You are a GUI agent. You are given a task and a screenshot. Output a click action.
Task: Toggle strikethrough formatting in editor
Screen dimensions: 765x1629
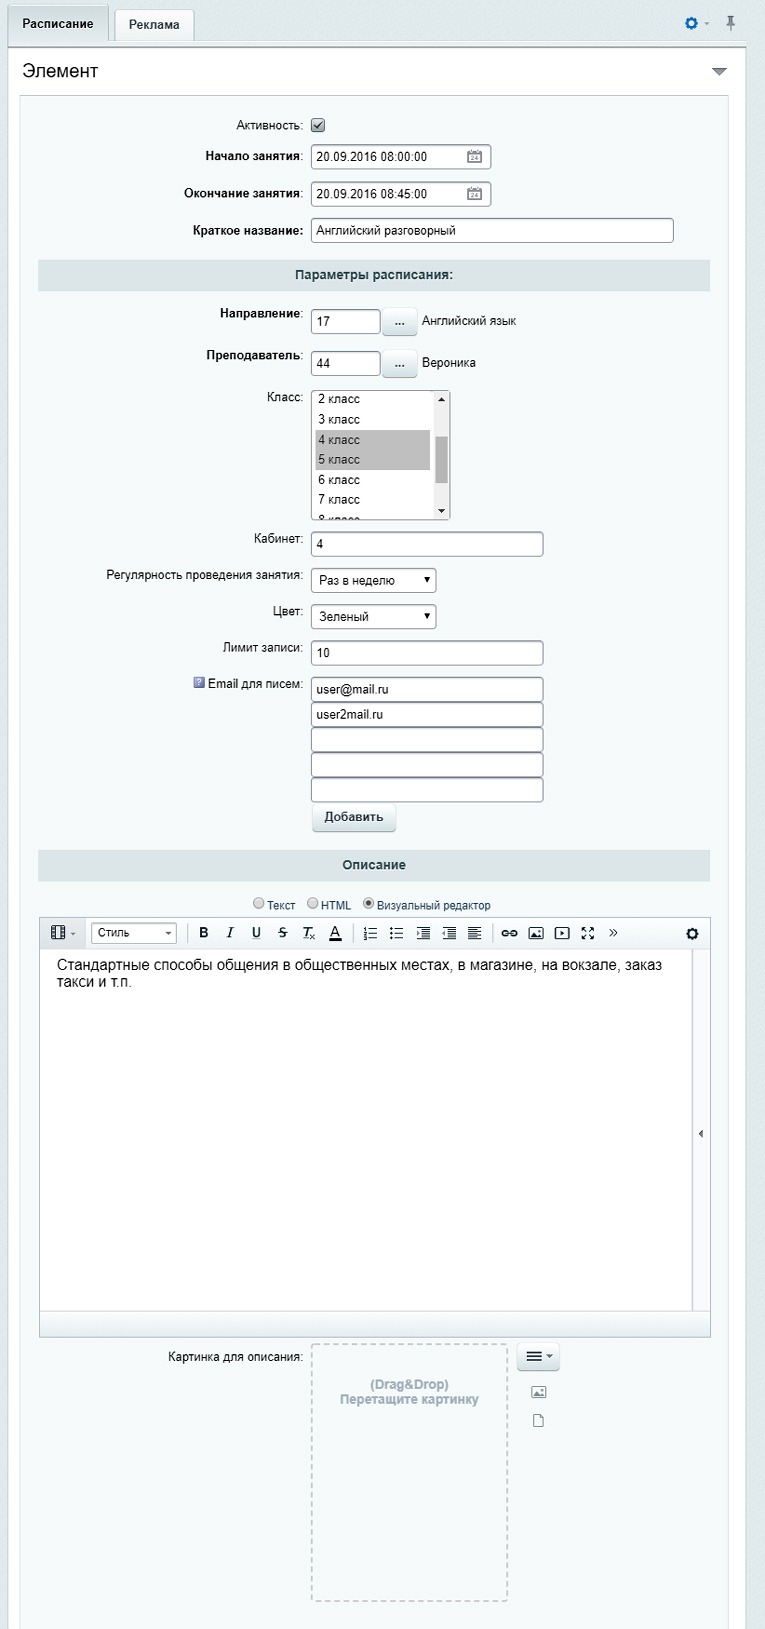283,933
